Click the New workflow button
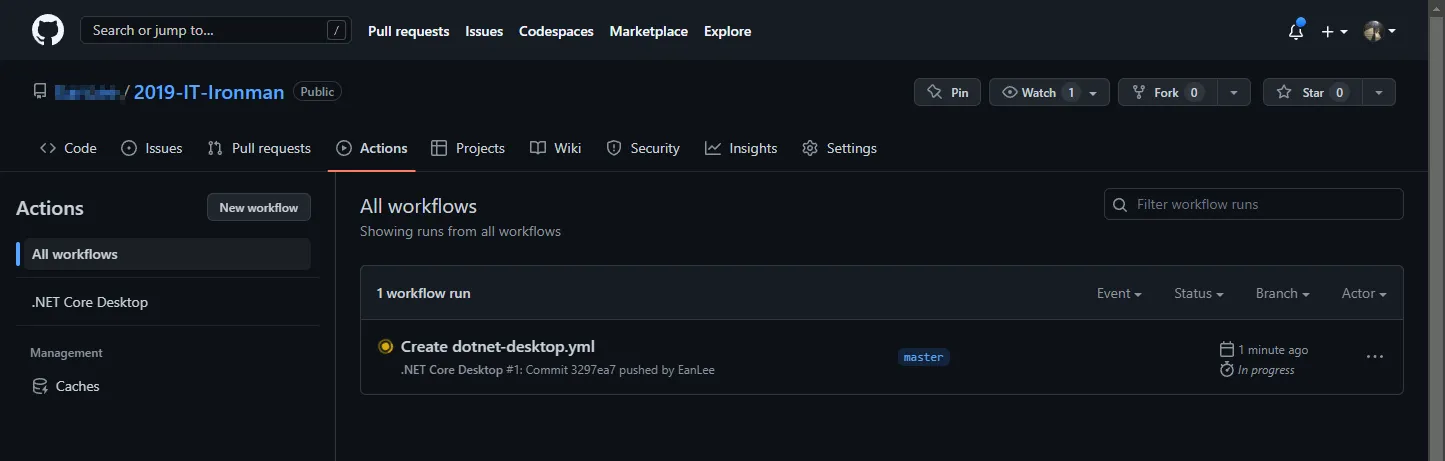1445x461 pixels. click(x=258, y=207)
